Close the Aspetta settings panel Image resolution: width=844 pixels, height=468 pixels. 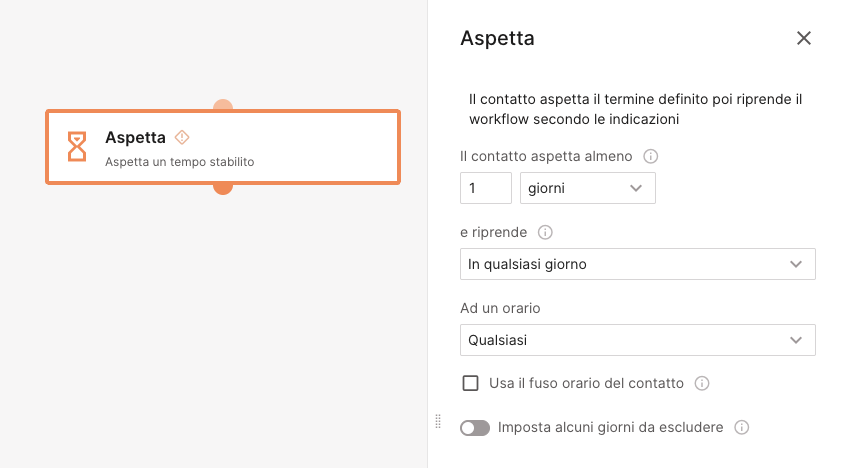[803, 38]
